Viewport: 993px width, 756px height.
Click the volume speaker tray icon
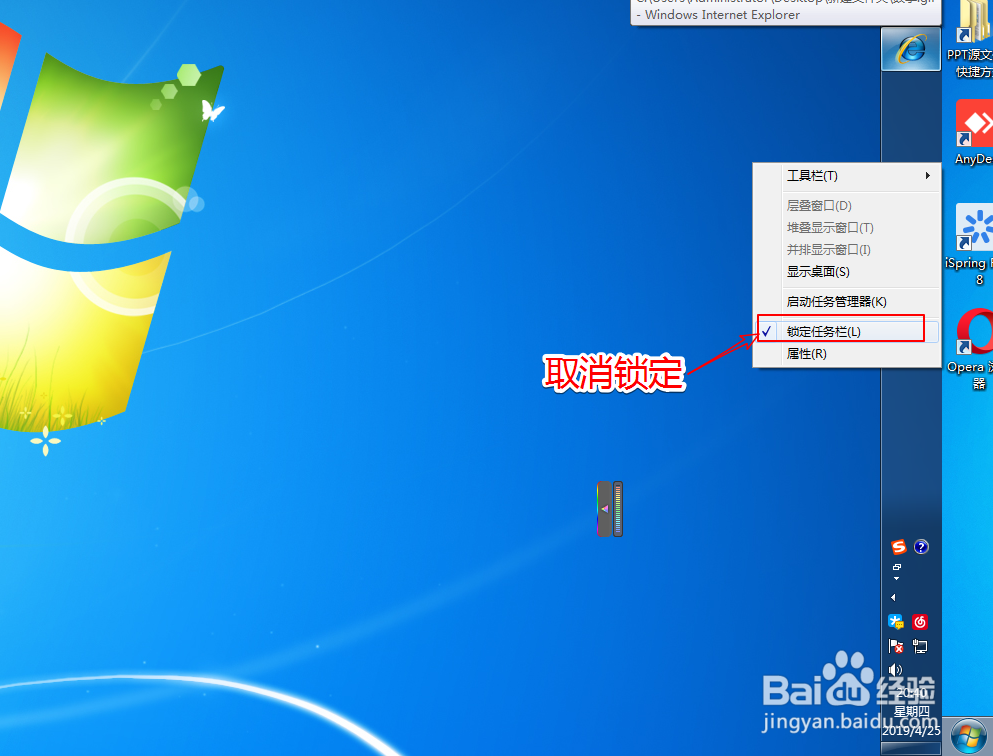(895, 670)
